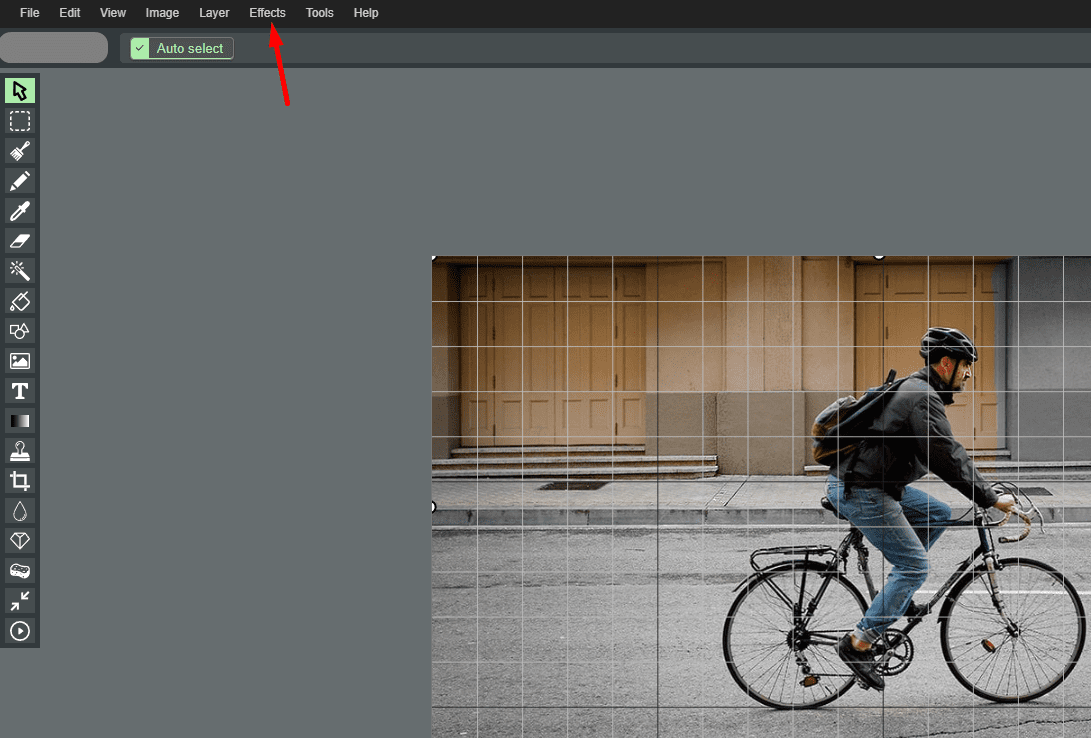Open the Layer menu

point(214,13)
